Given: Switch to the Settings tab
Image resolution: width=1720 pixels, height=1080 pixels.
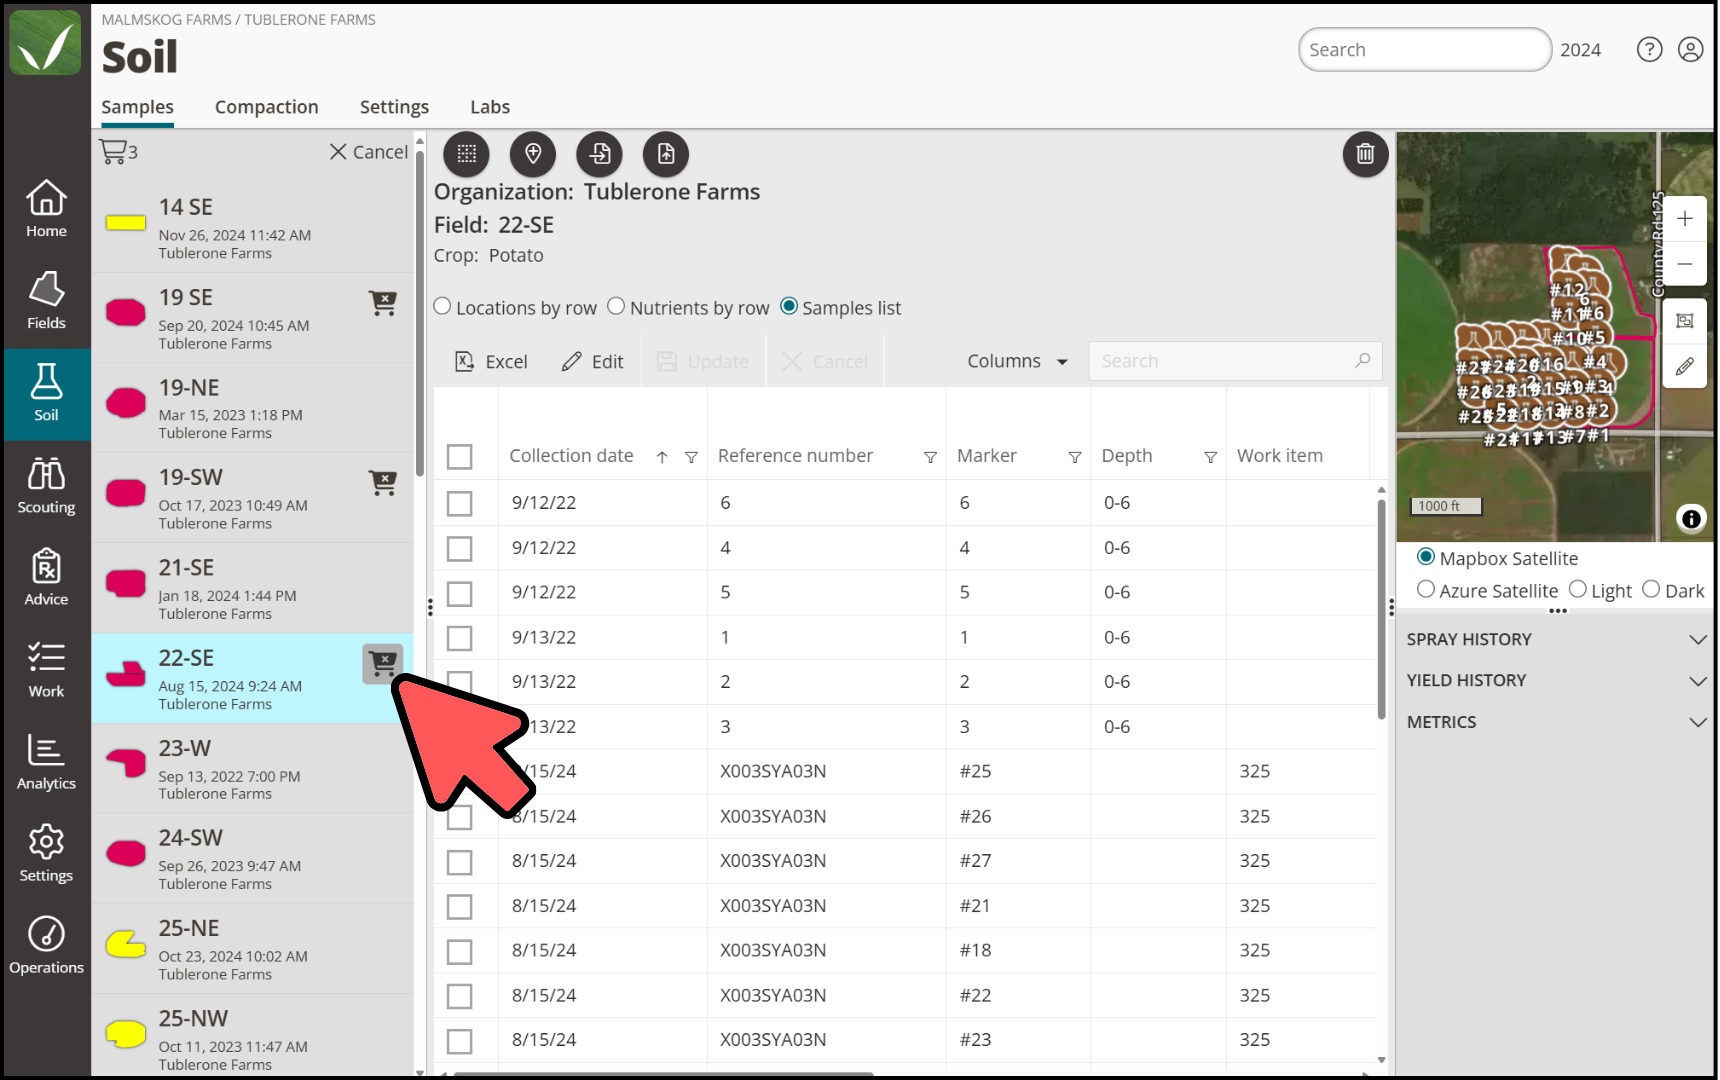Looking at the screenshot, I should pos(394,107).
